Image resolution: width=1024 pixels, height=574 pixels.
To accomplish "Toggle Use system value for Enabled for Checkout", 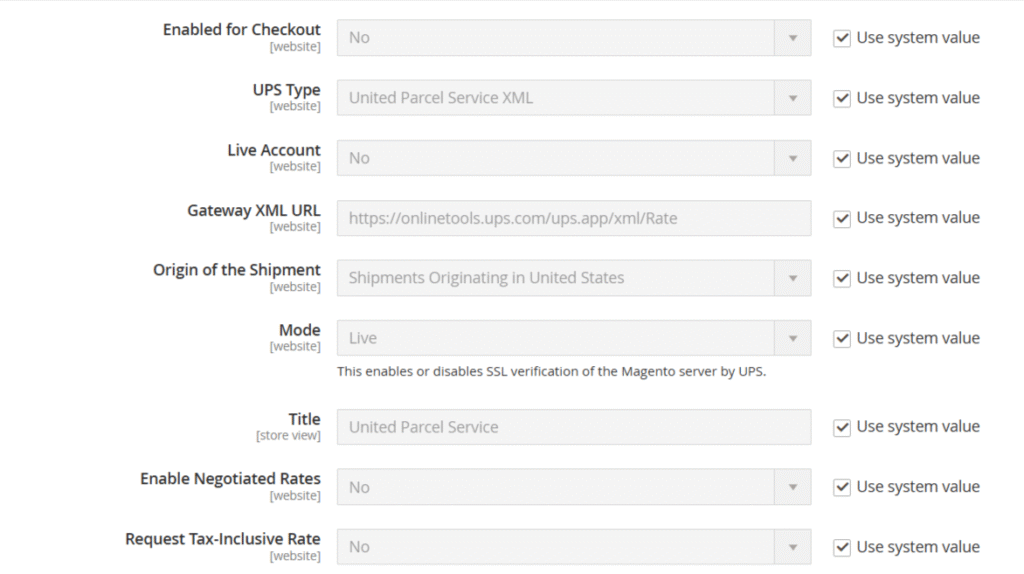I will 842,38.
